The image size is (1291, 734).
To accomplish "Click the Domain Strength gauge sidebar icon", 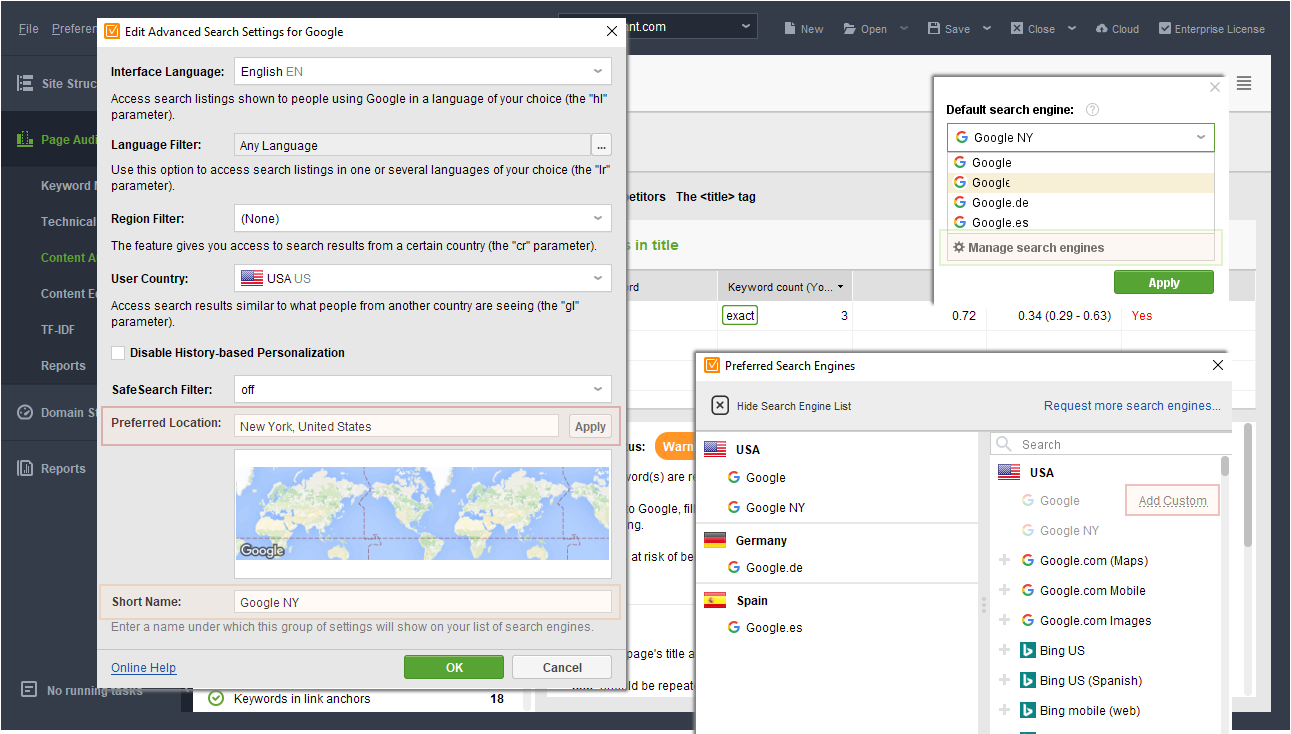I will click(x=26, y=412).
